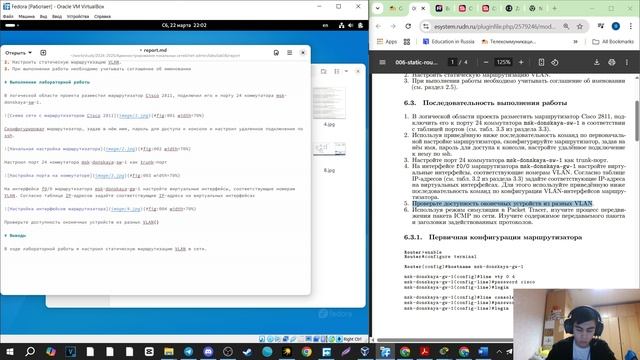This screenshot has width=640, height=360.
Task: Click the esystem.rudn.ru address bar
Action: pos(494,26)
